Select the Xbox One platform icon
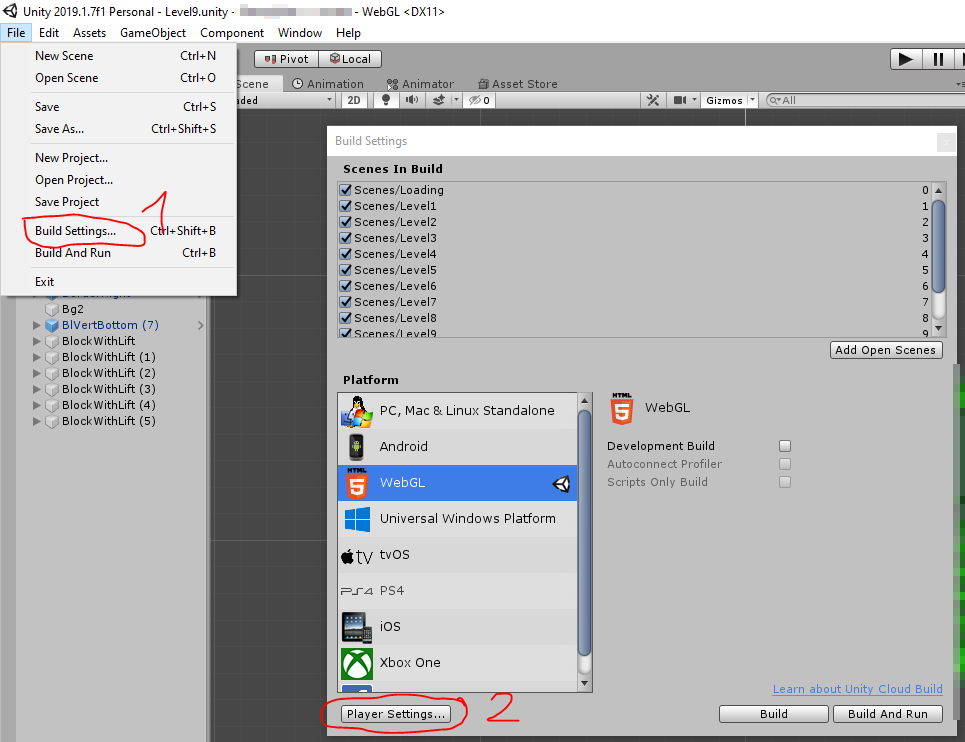Screen dimensions: 965x742 coord(357,664)
